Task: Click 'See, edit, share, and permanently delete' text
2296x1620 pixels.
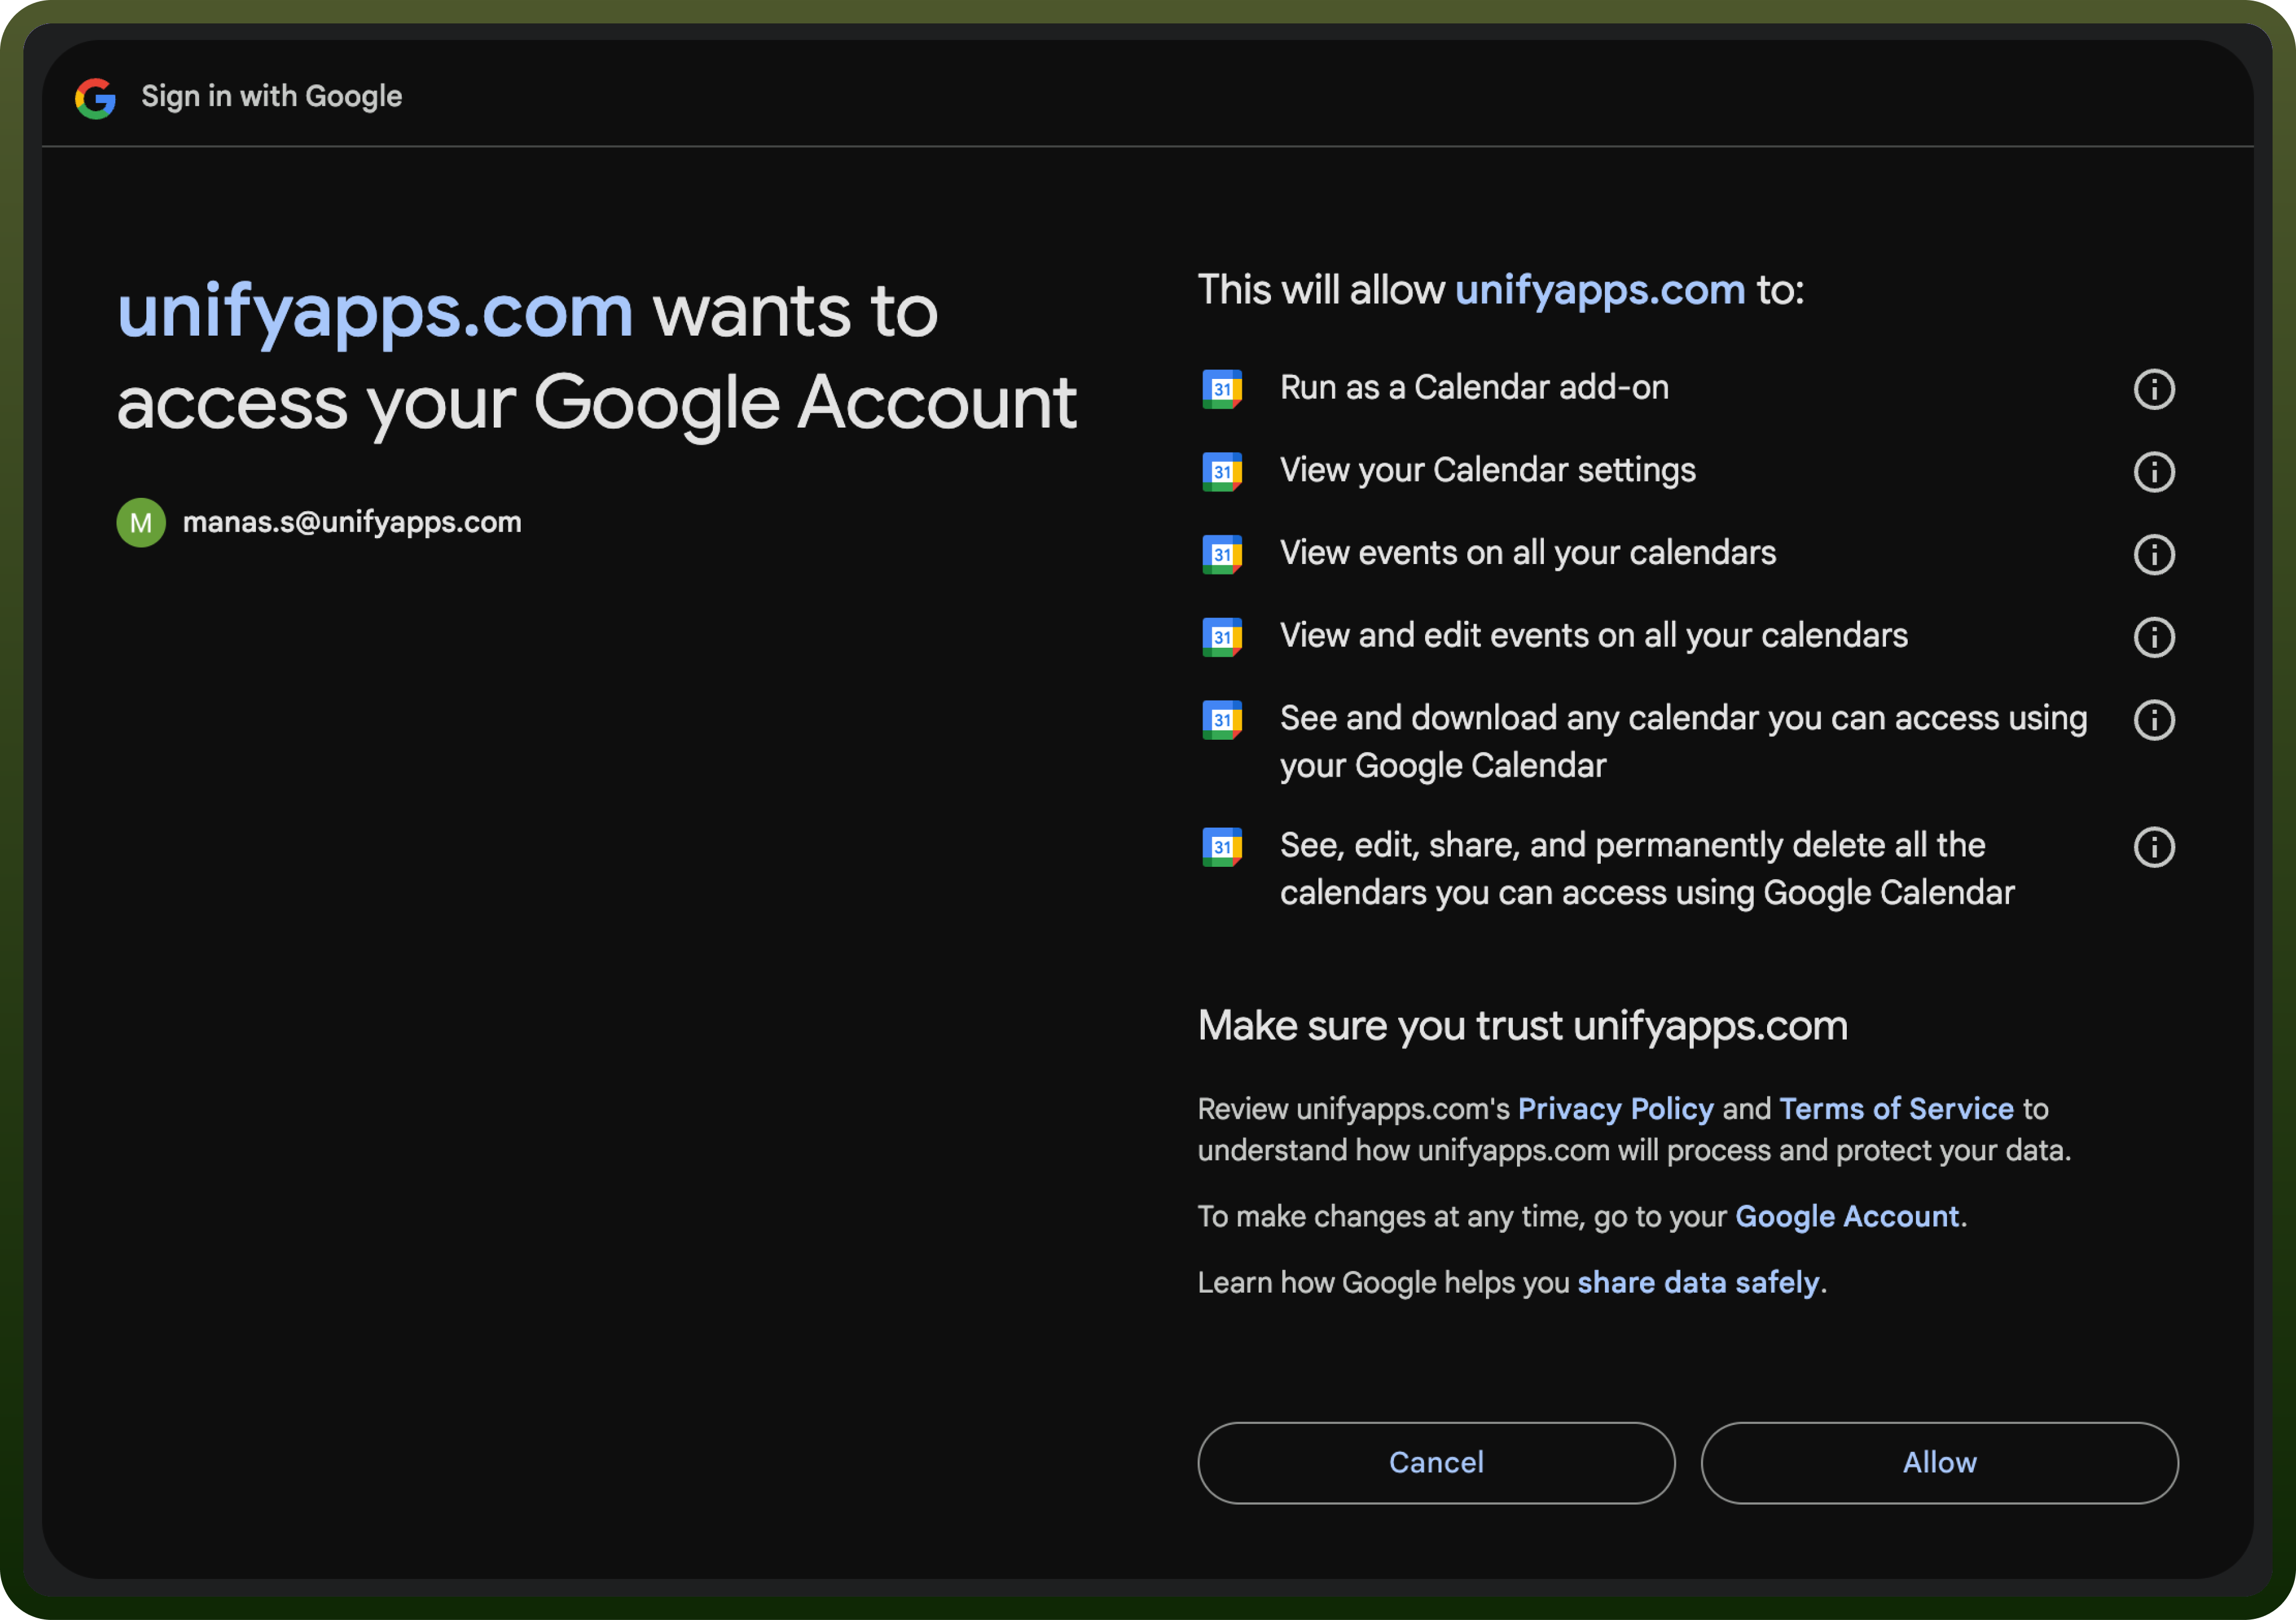Action: (x=1647, y=869)
